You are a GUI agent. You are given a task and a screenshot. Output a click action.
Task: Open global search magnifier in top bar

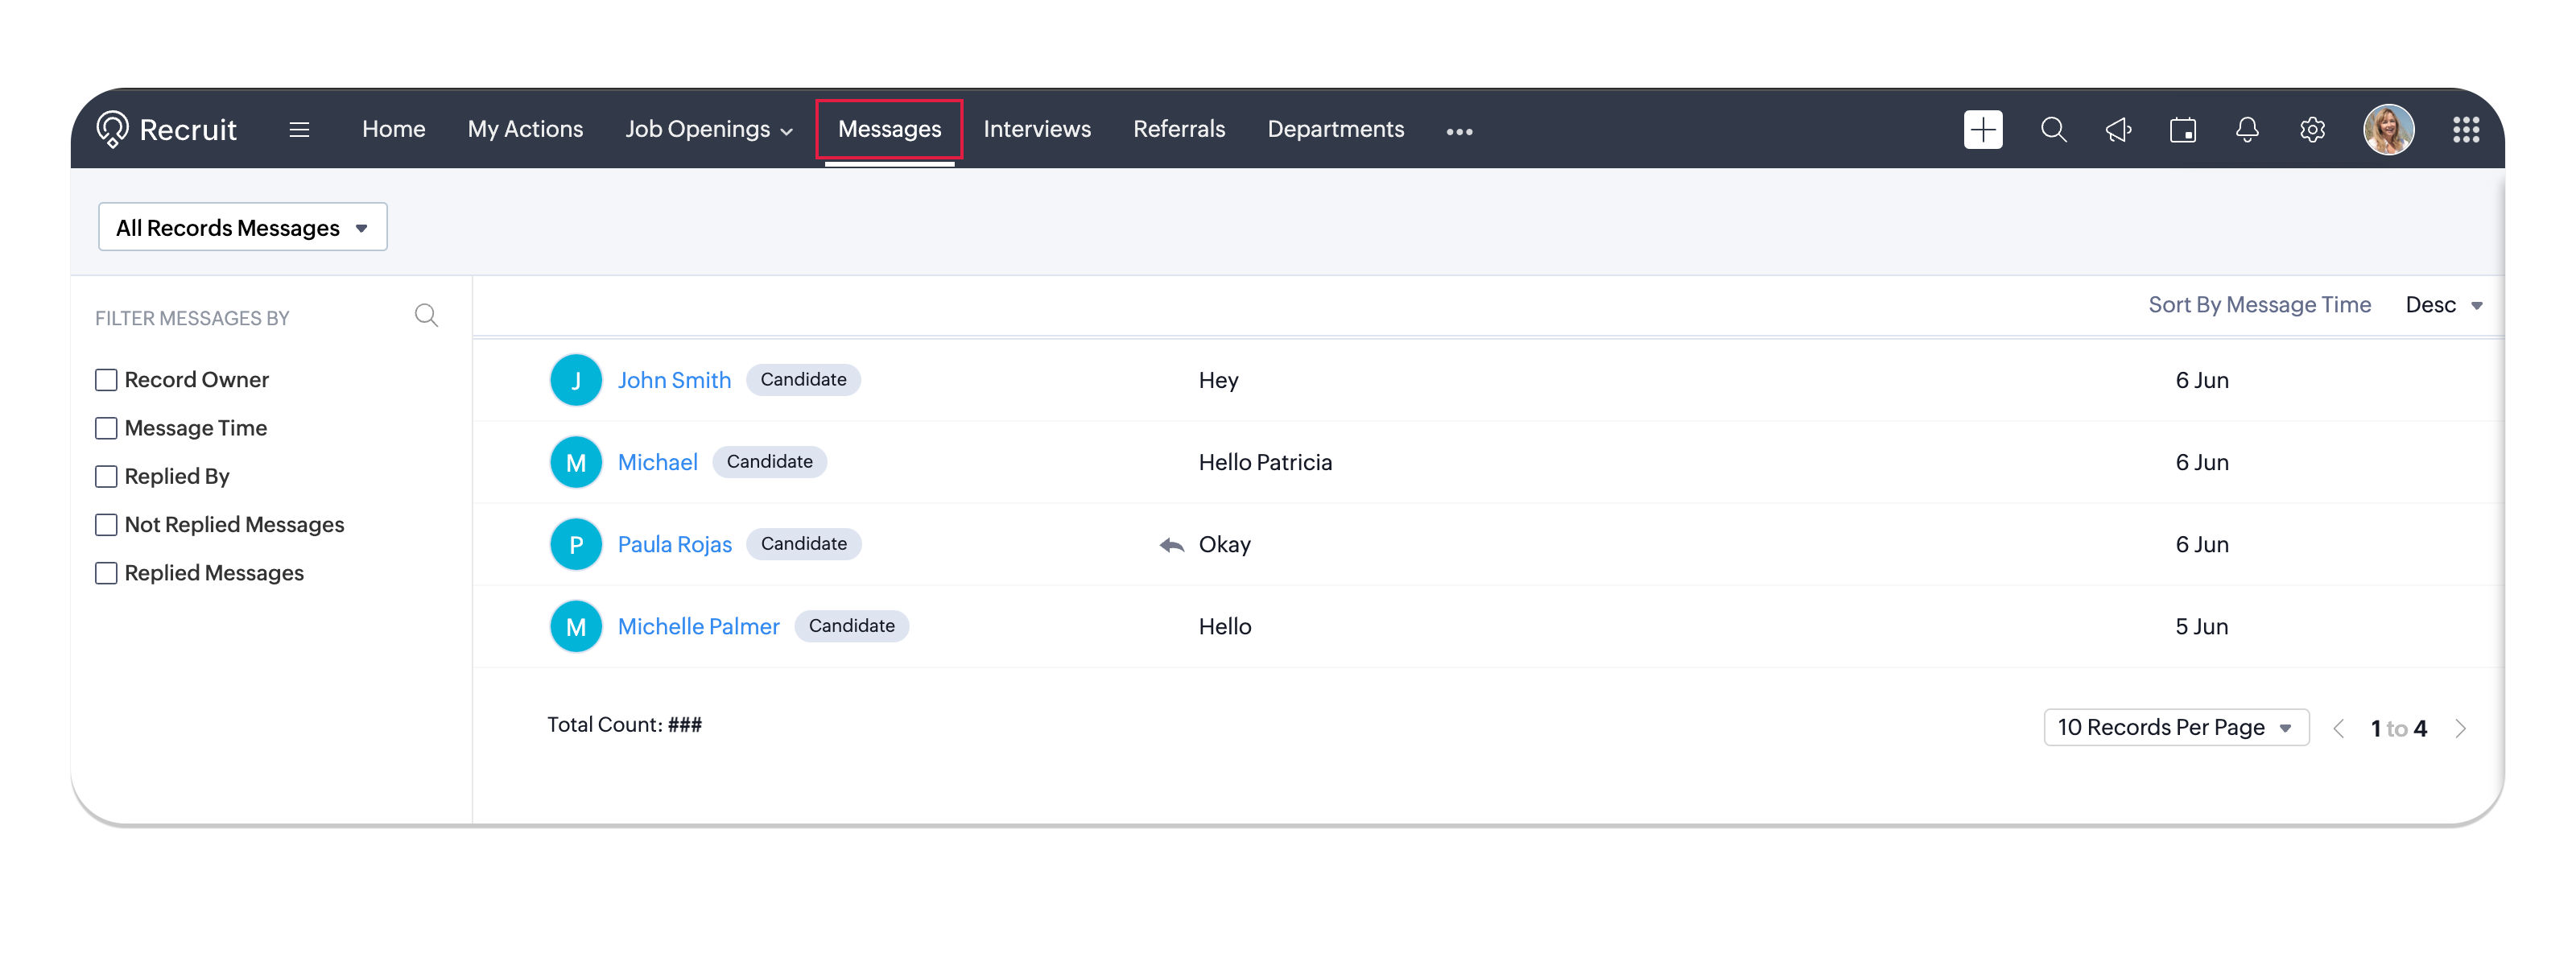[x=2053, y=130]
